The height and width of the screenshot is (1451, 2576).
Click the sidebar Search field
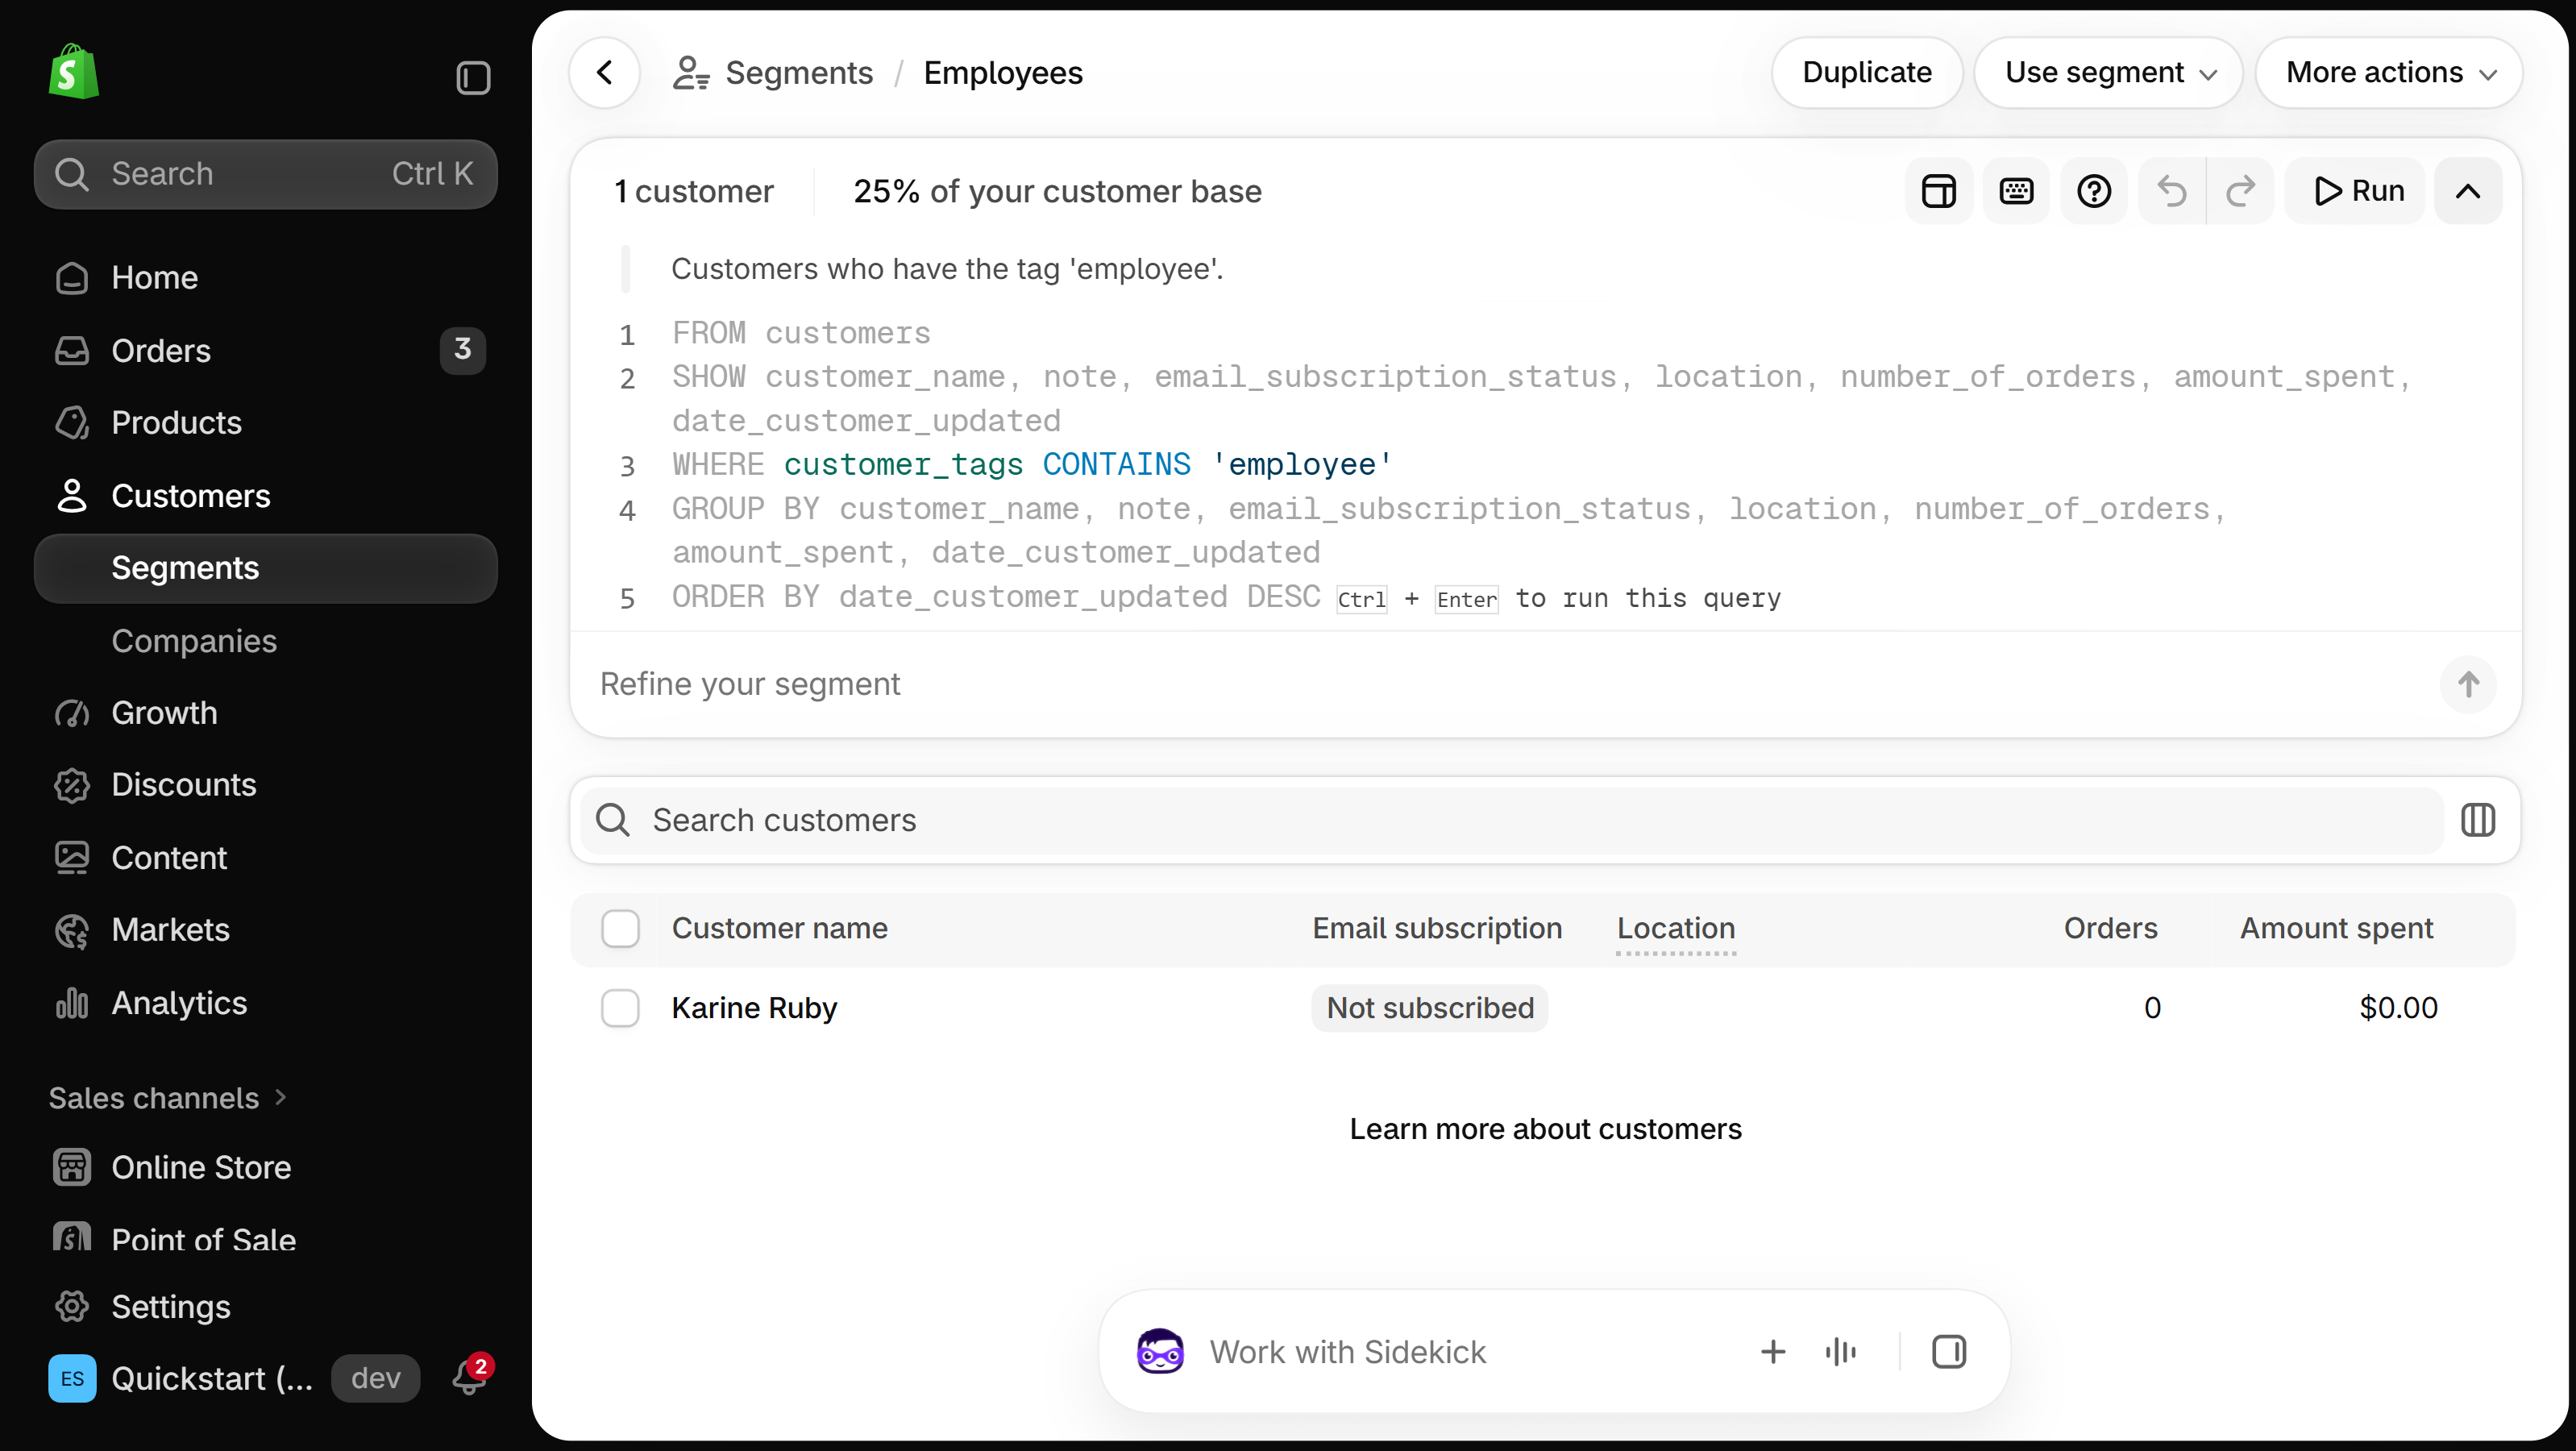click(x=266, y=174)
